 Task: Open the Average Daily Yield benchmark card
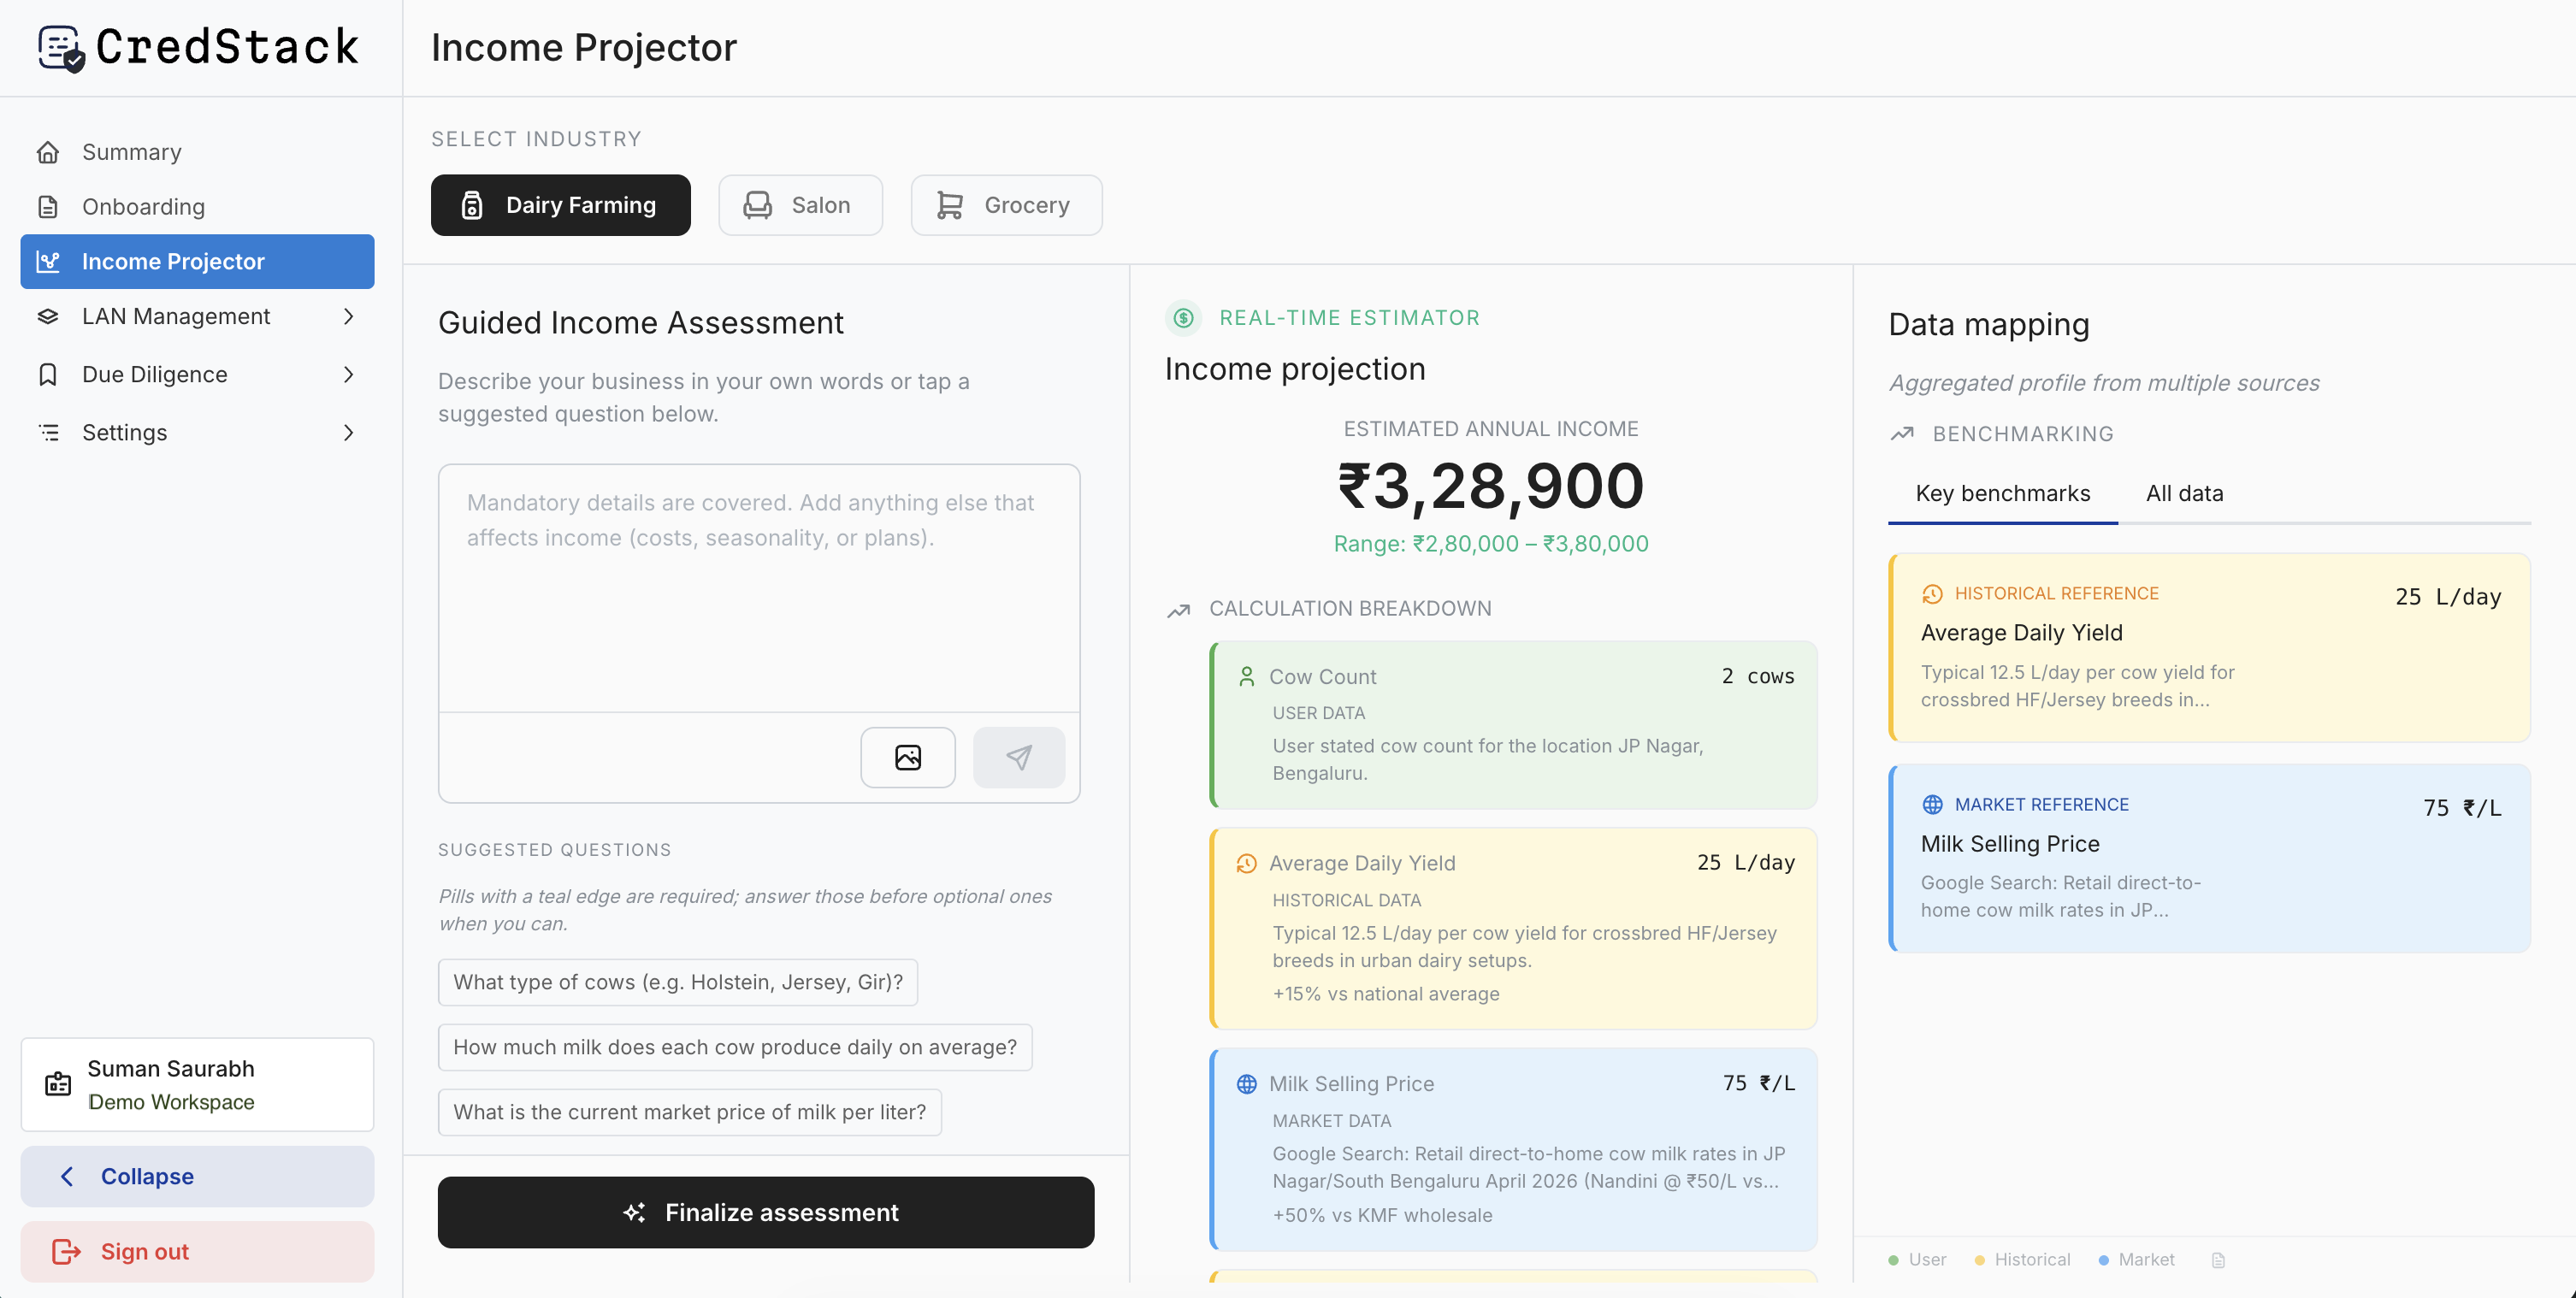(2208, 647)
